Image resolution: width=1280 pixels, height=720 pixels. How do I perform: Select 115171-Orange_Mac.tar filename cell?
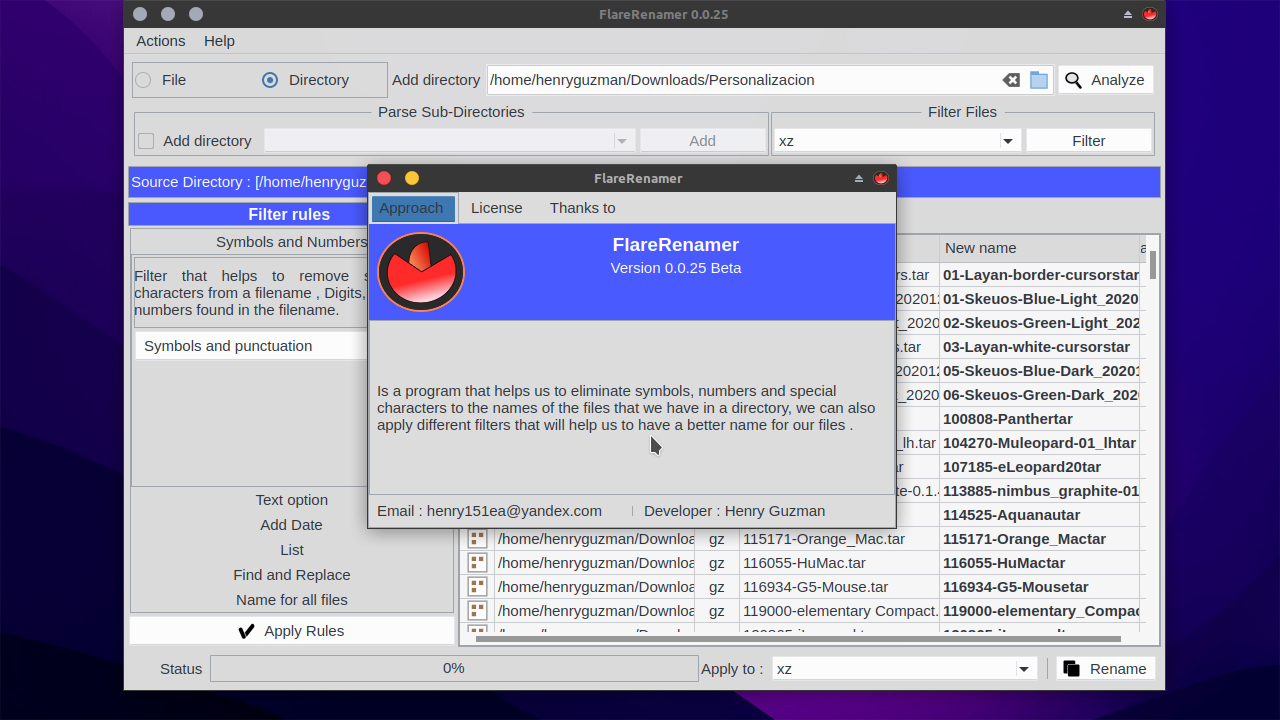839,539
